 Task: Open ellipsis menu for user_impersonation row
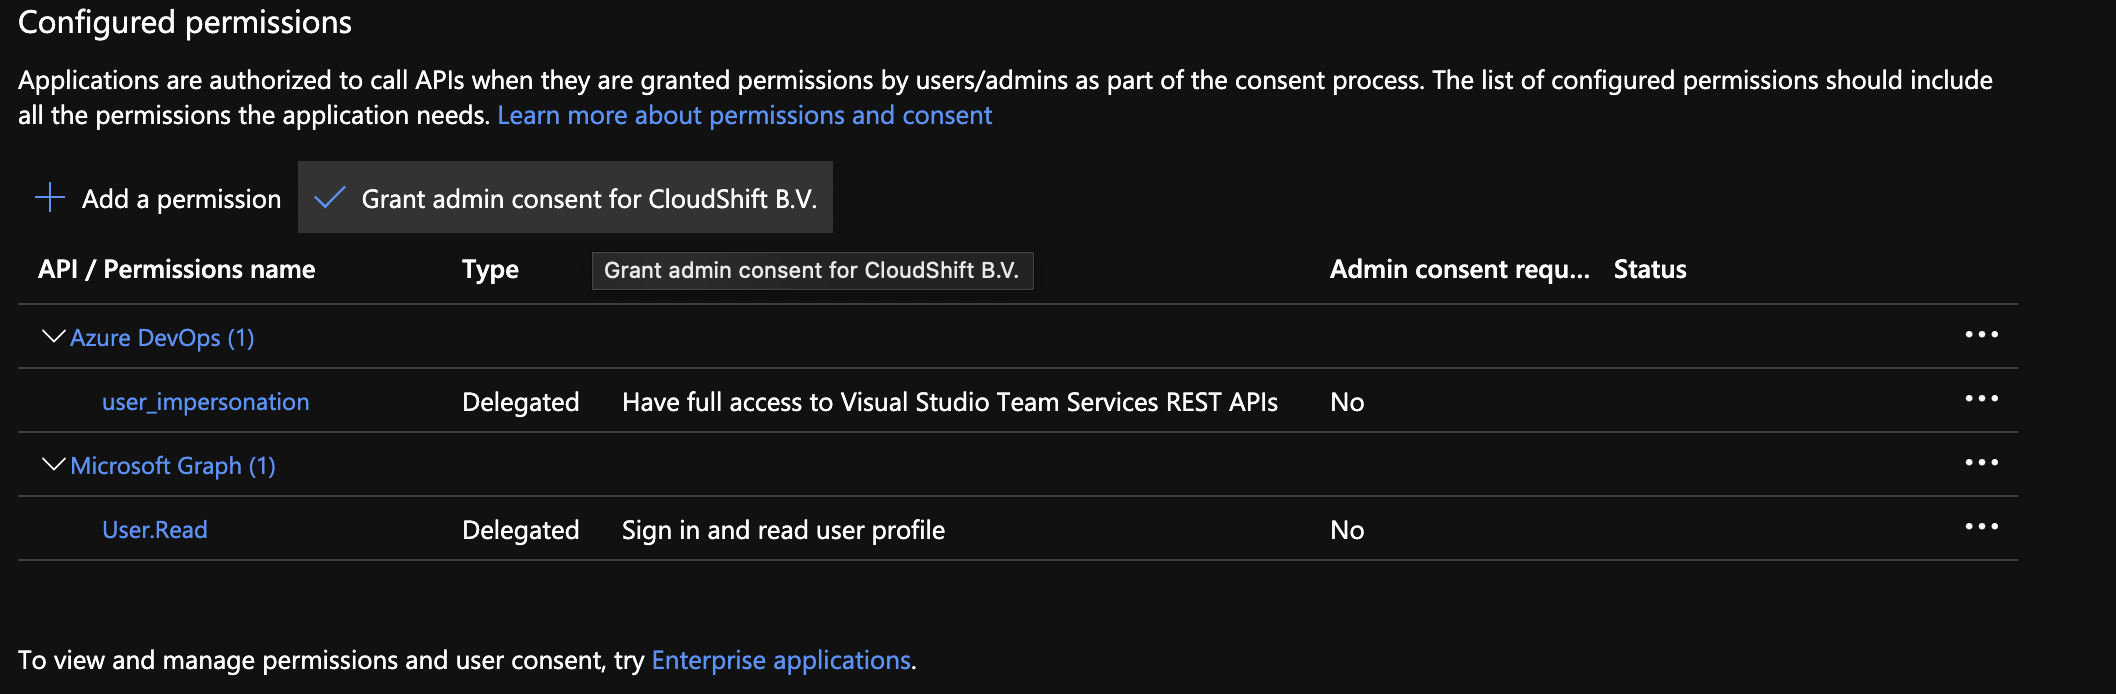1980,400
